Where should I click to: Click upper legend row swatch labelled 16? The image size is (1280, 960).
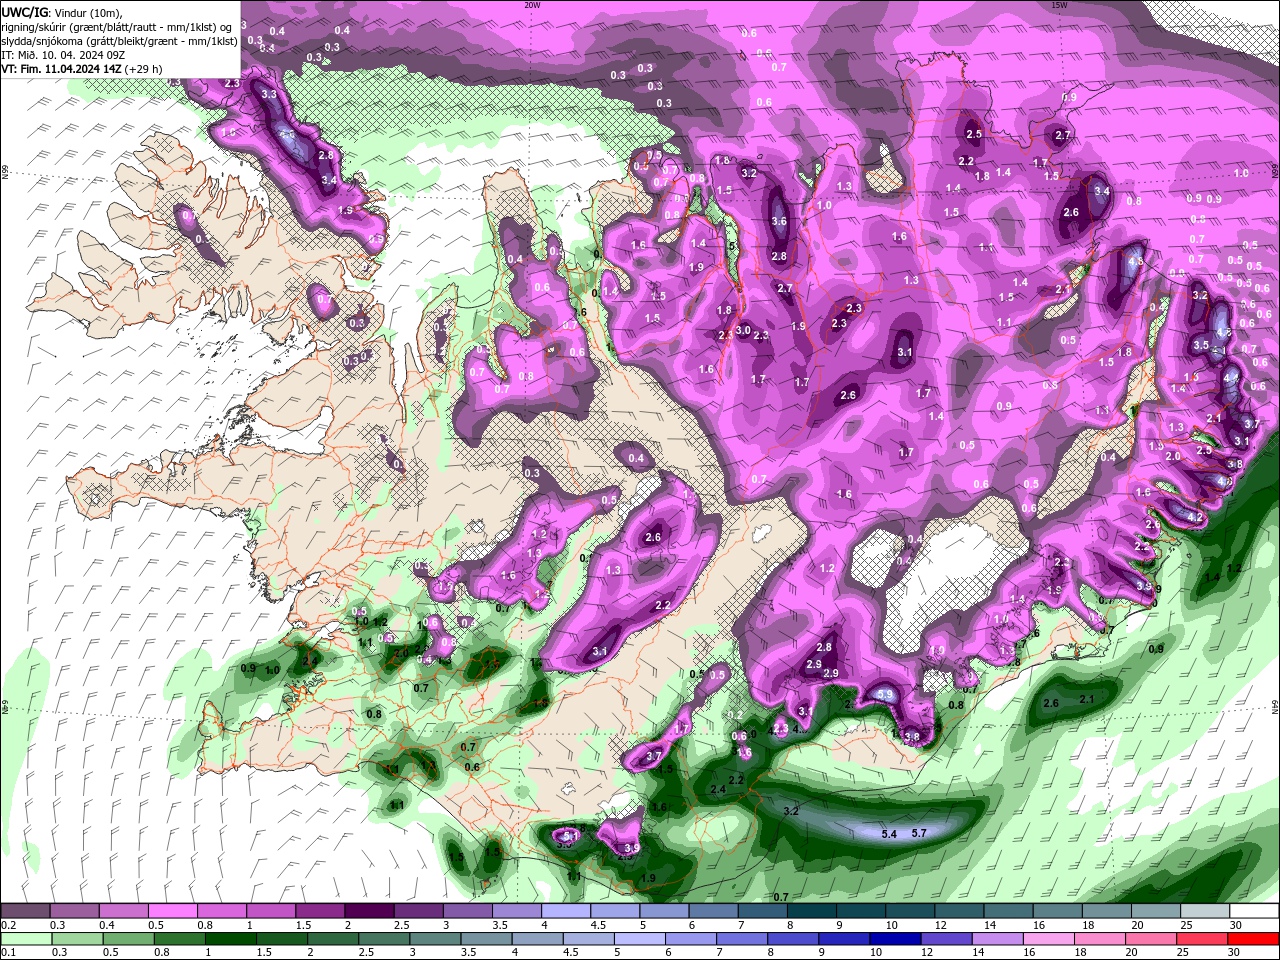click(1058, 911)
